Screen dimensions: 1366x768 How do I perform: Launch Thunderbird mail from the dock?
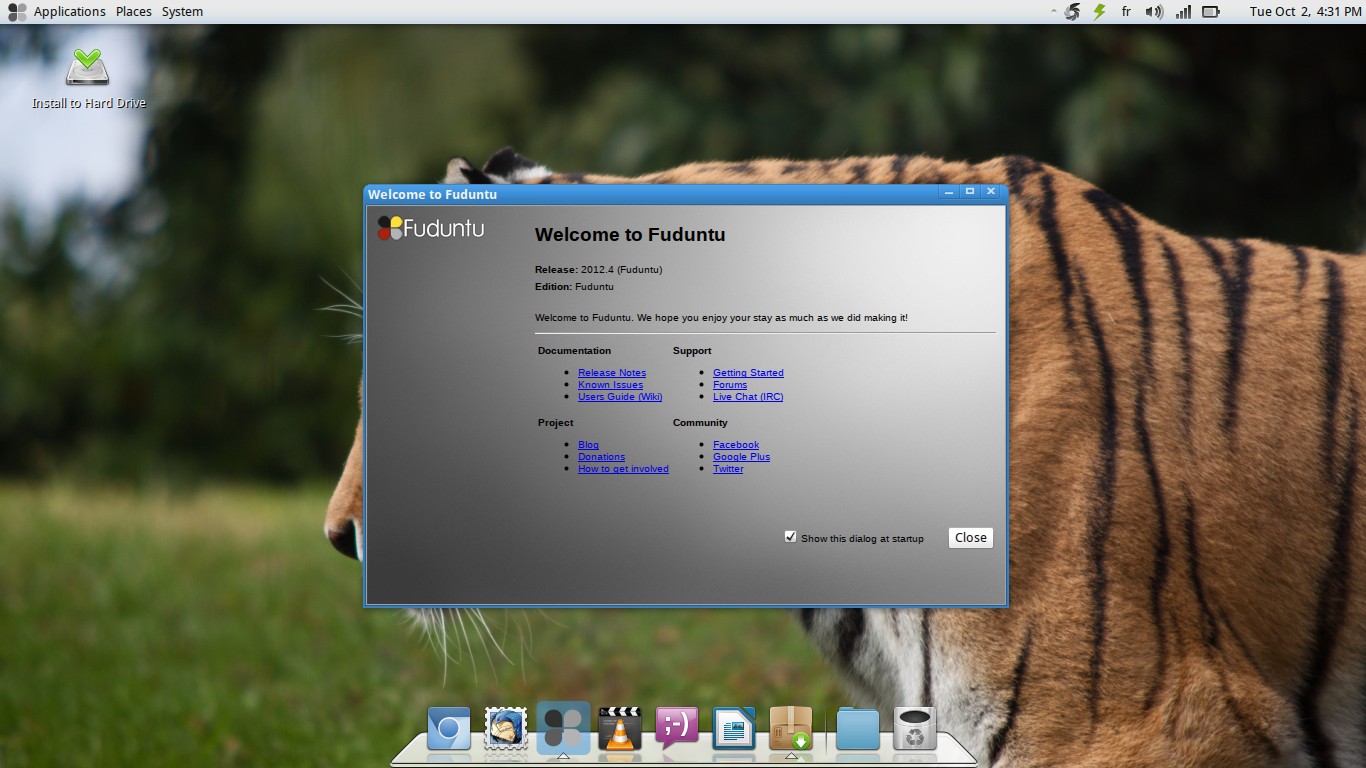click(x=506, y=729)
